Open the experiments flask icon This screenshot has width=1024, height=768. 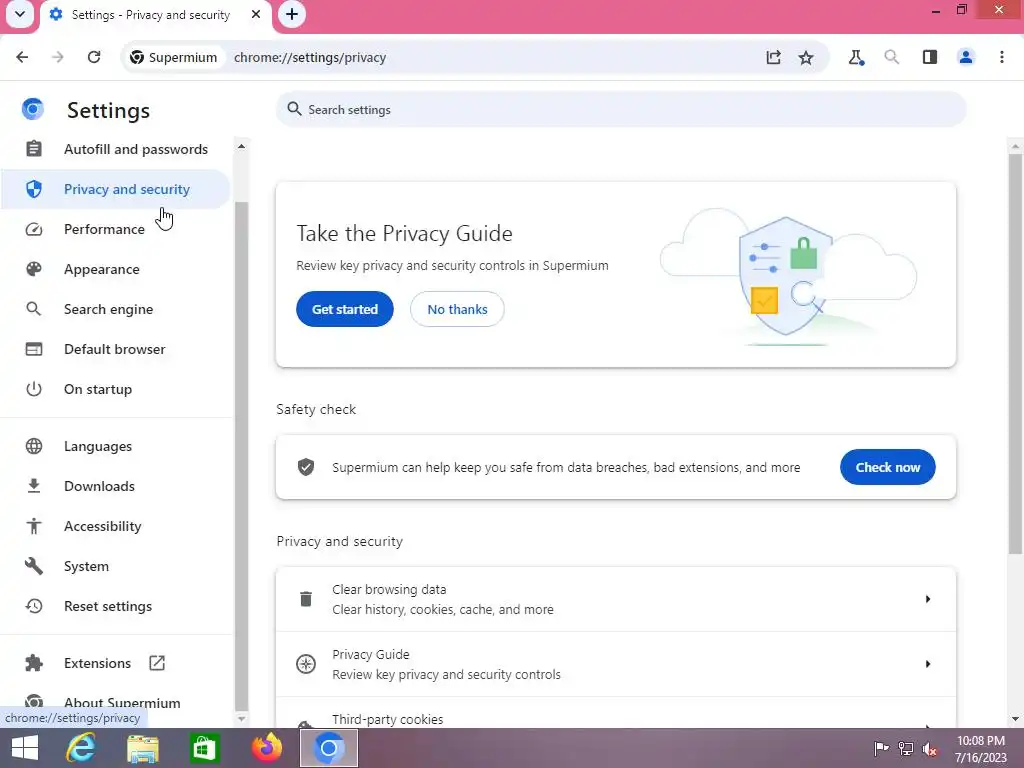[x=856, y=57]
